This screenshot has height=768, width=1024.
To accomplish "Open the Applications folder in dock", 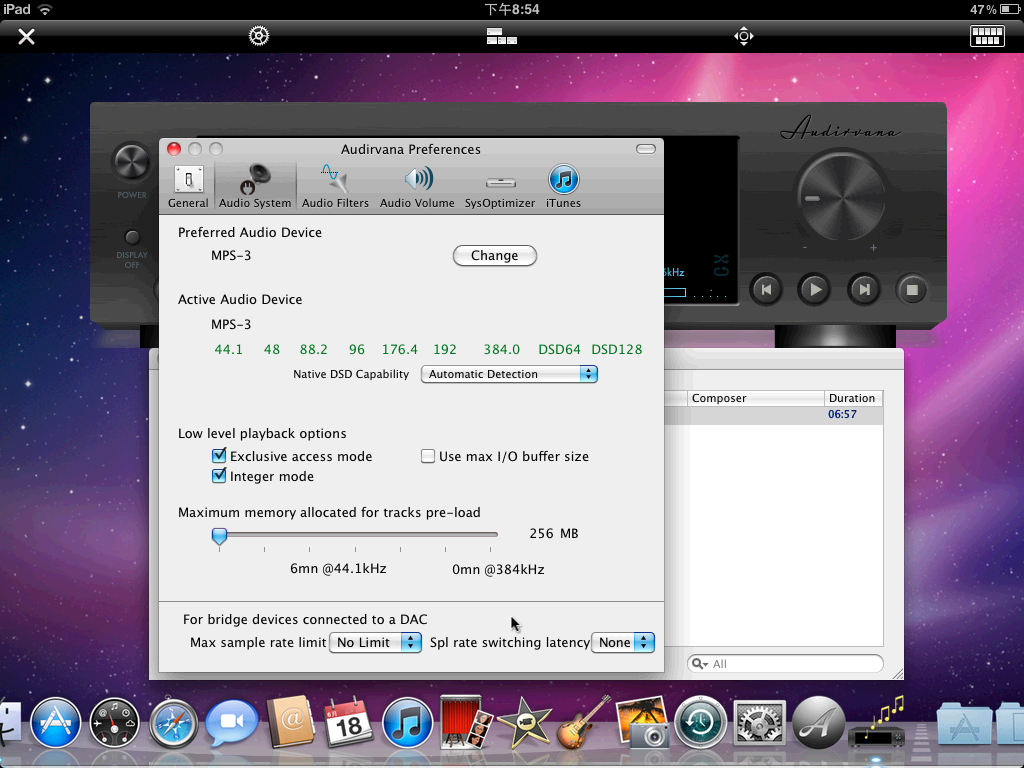I will (x=965, y=723).
